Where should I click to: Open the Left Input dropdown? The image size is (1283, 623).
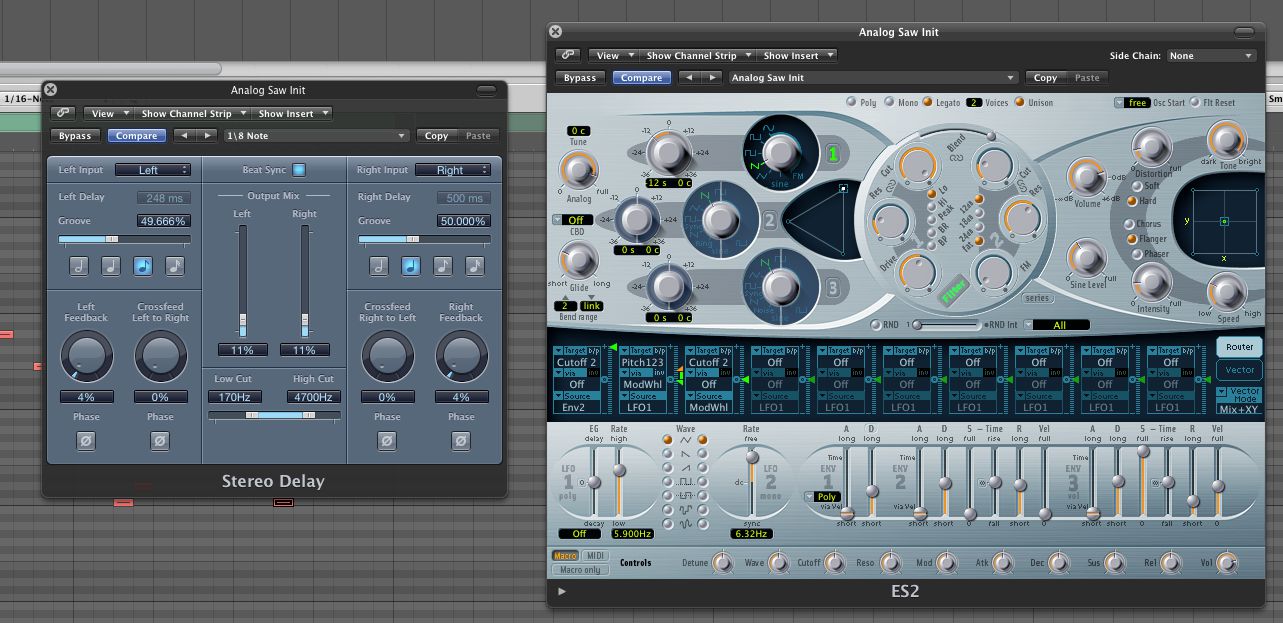pyautogui.click(x=152, y=170)
